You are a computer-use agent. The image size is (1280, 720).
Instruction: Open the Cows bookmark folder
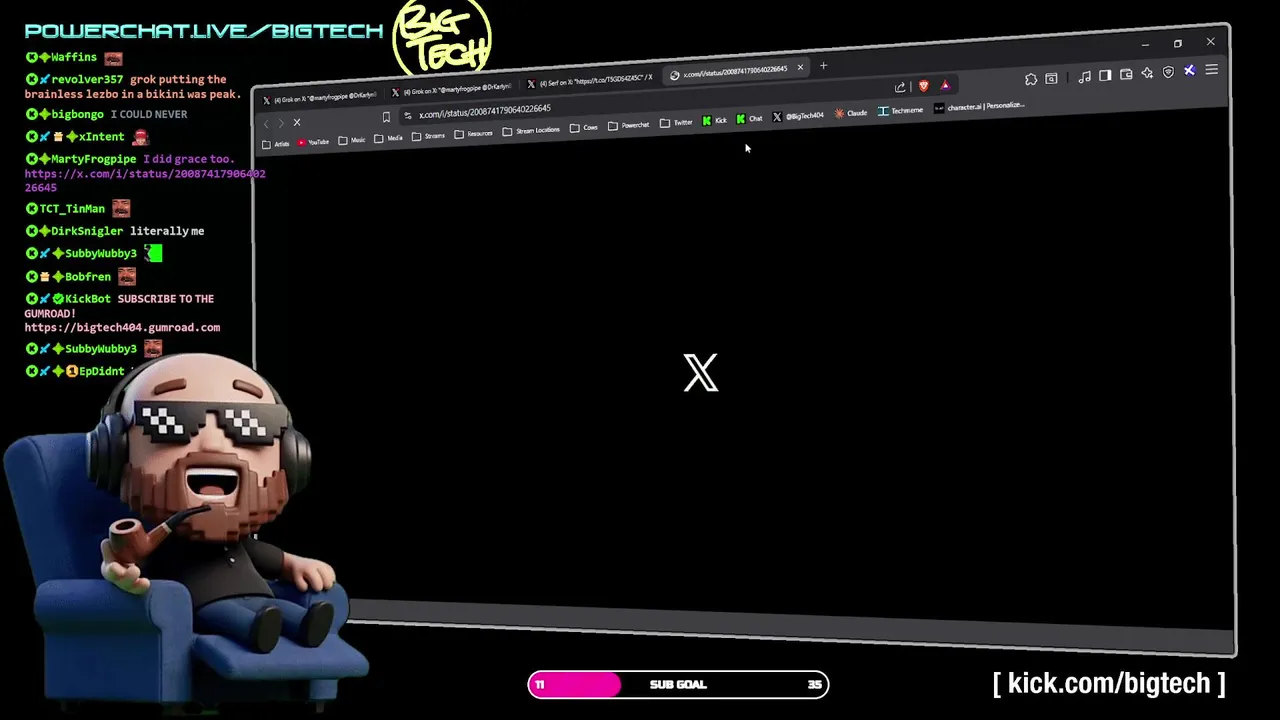[x=583, y=128]
